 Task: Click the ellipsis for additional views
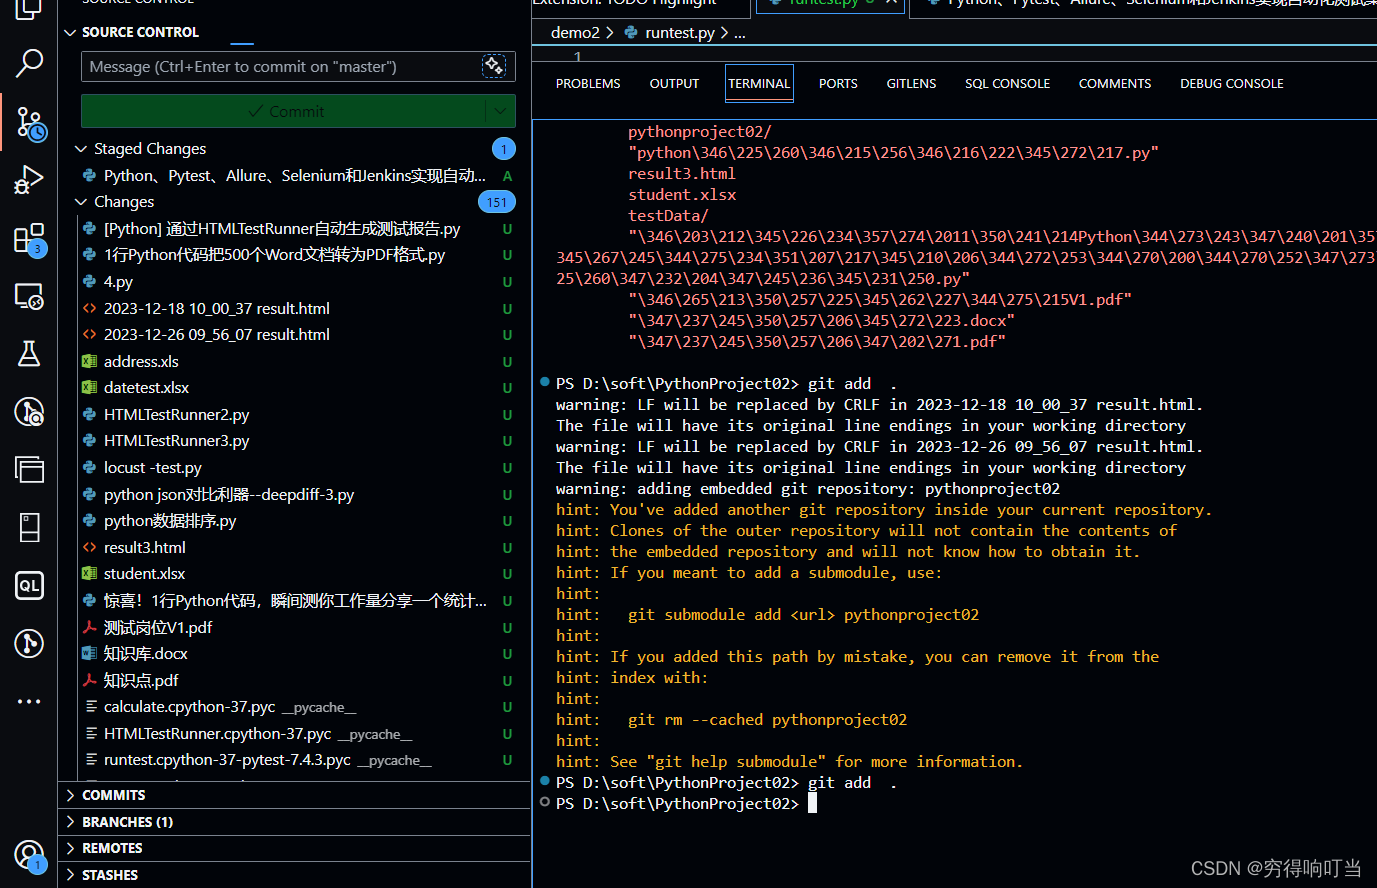tap(28, 700)
